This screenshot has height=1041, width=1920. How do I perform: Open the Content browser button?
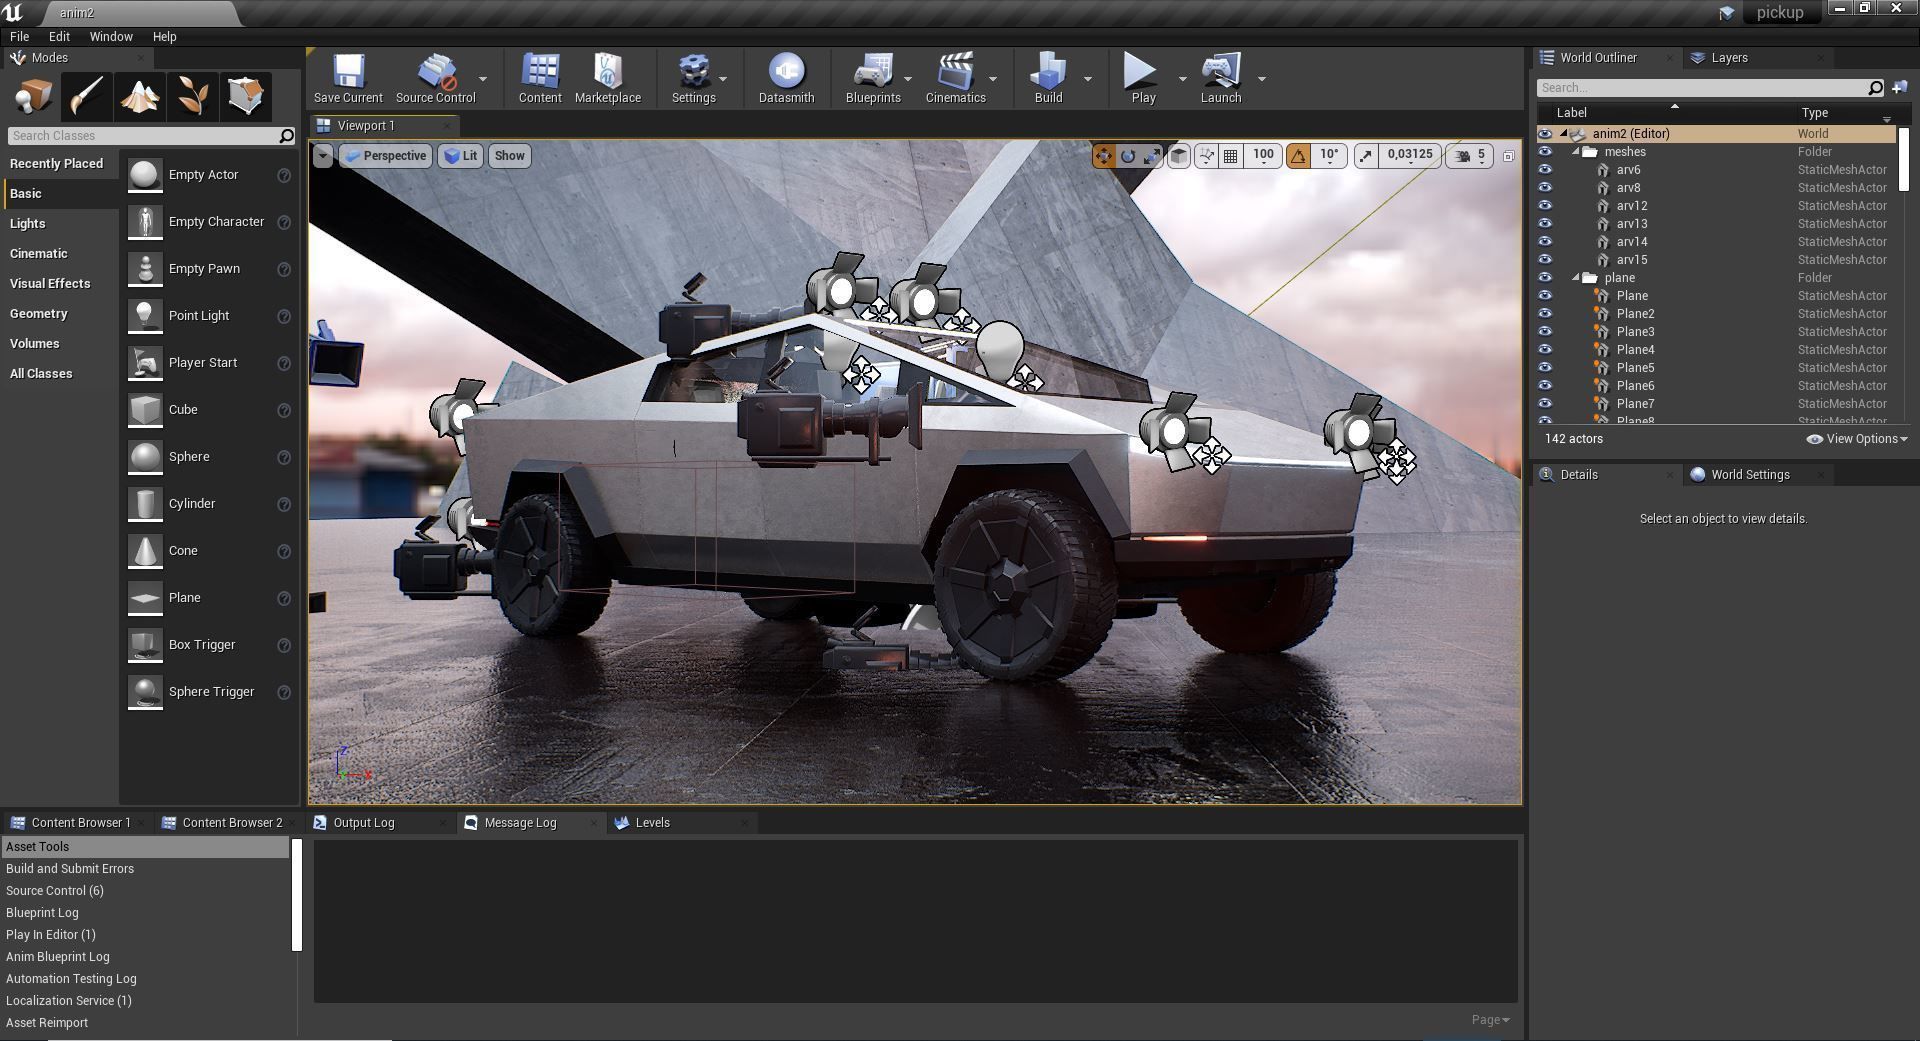(x=540, y=78)
